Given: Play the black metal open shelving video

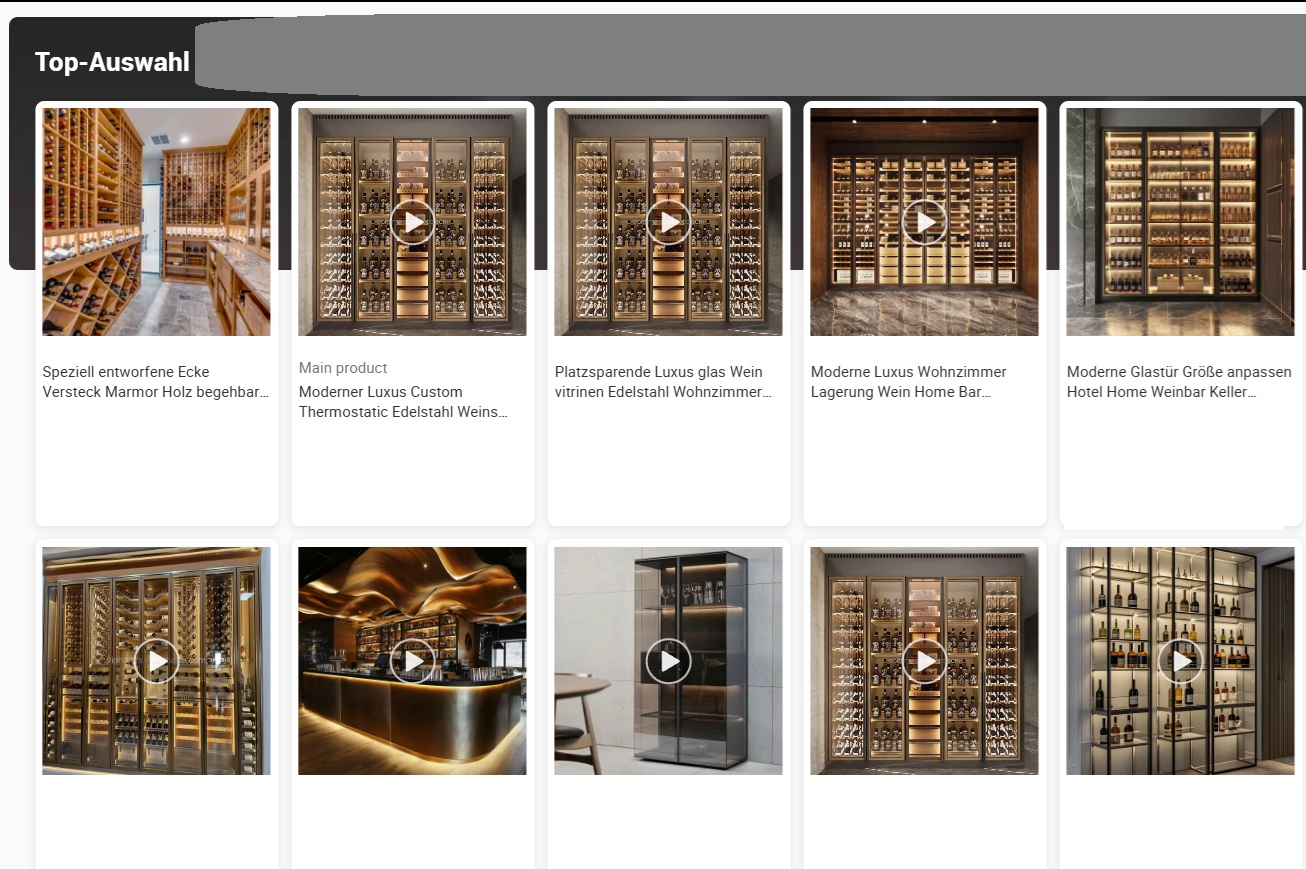Looking at the screenshot, I should 1180,661.
